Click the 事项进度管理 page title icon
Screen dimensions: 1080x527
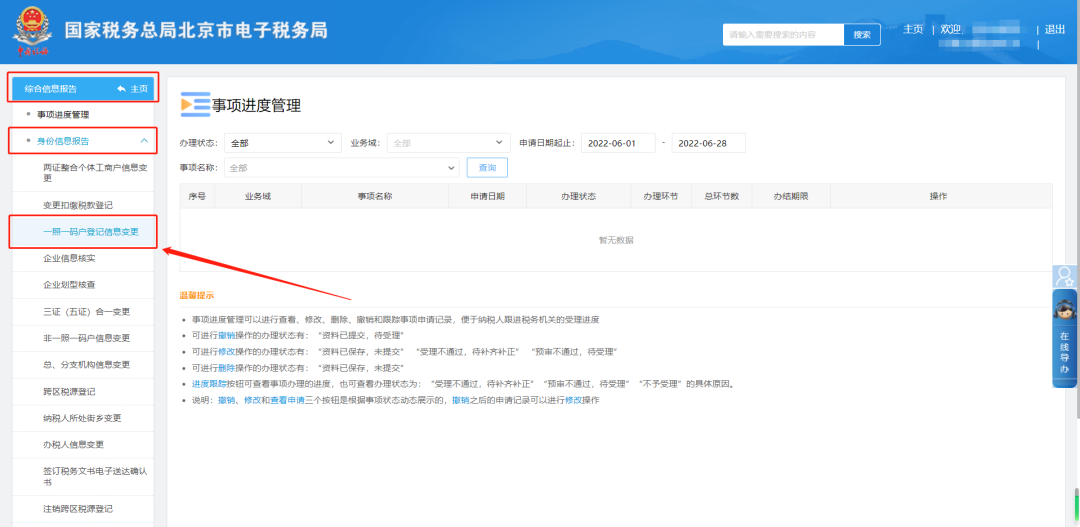pyautogui.click(x=194, y=105)
